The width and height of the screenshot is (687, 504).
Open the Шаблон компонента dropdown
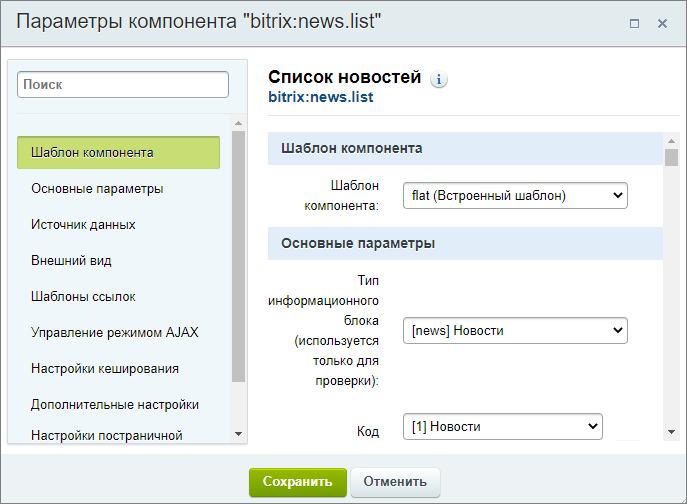point(515,195)
